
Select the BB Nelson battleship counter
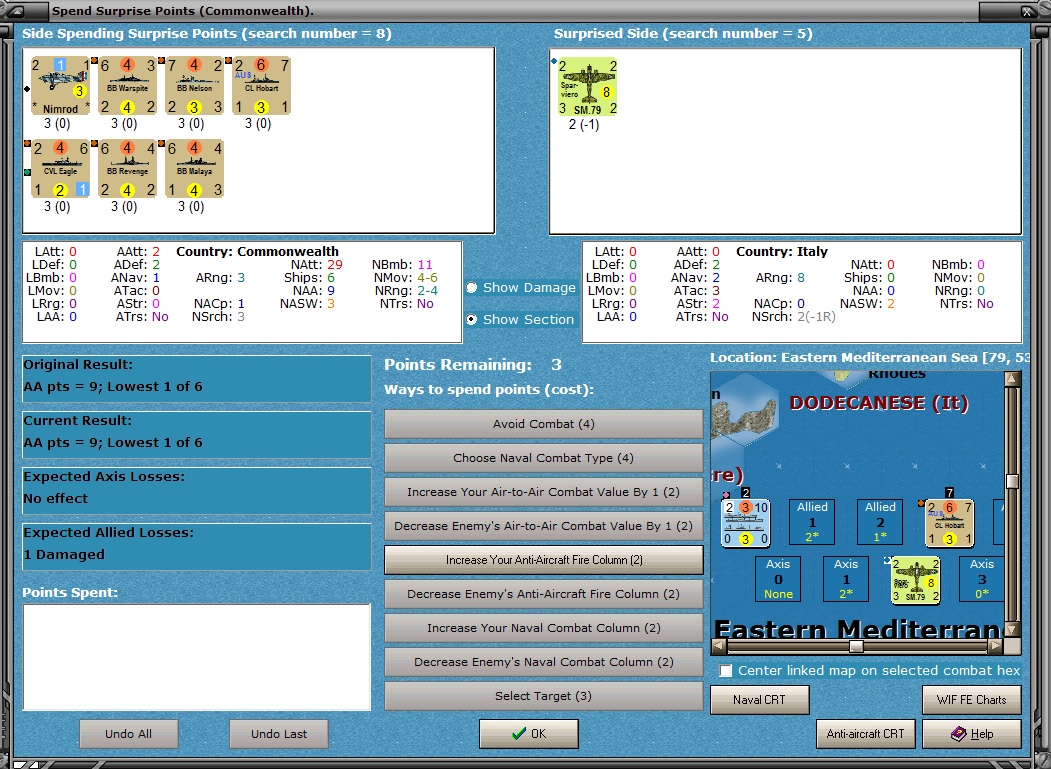tap(194, 86)
